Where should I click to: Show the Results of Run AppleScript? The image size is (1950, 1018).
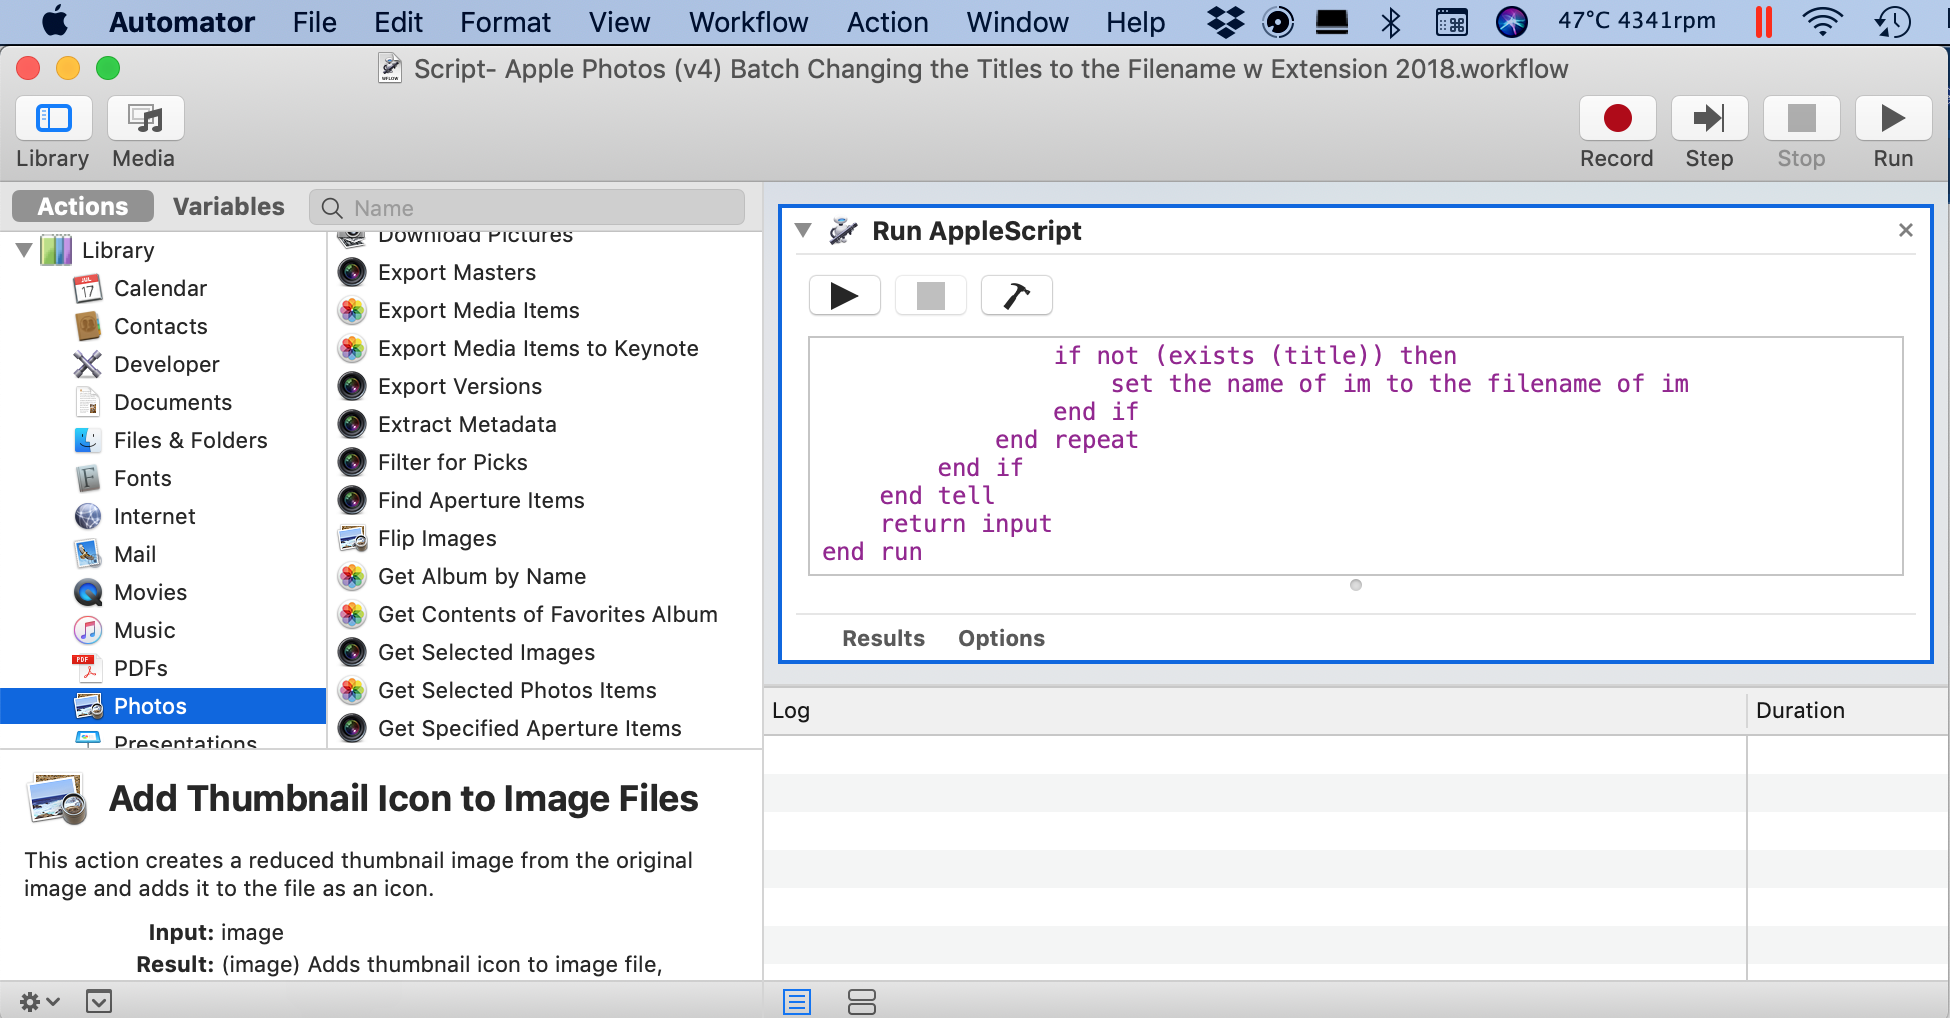pyautogui.click(x=883, y=638)
